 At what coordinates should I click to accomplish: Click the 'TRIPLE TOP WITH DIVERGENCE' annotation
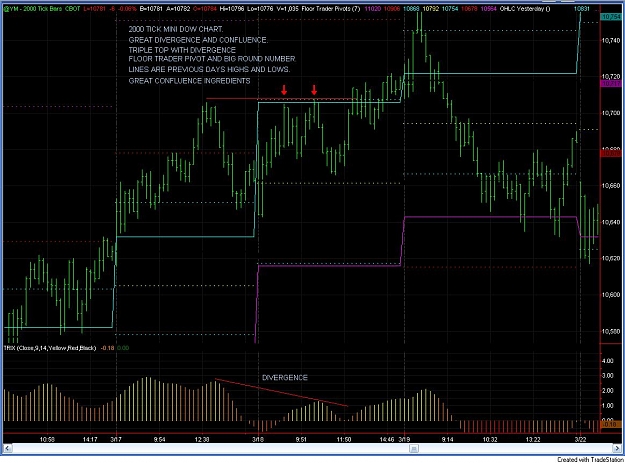182,50
